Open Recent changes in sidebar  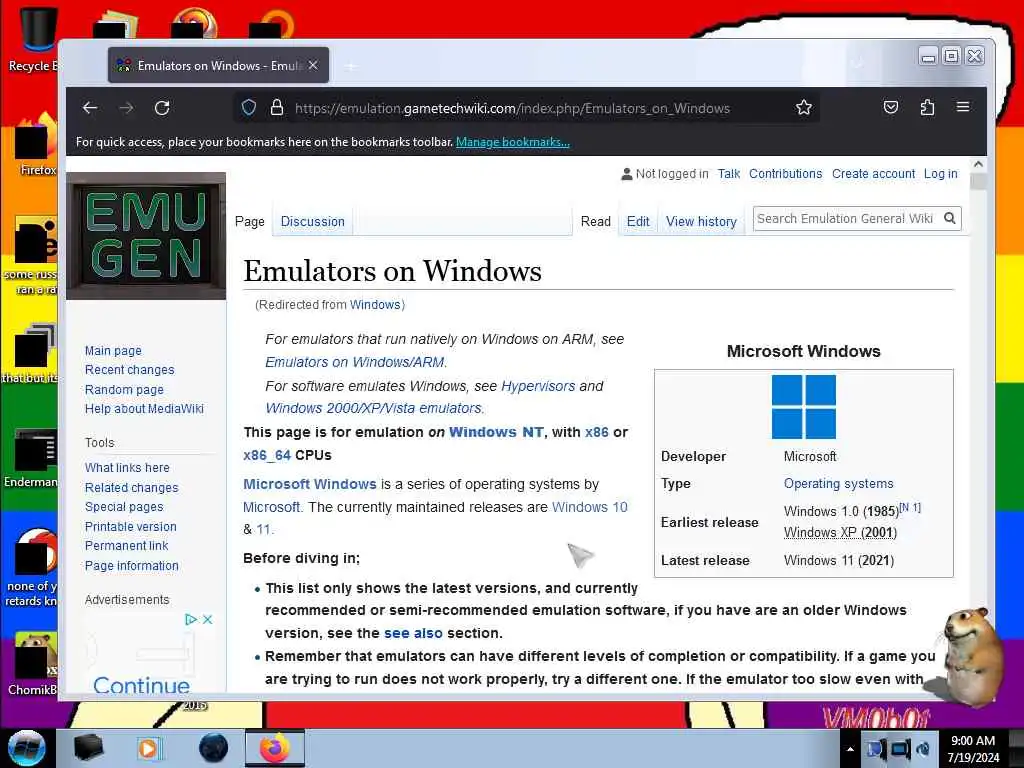pos(129,370)
